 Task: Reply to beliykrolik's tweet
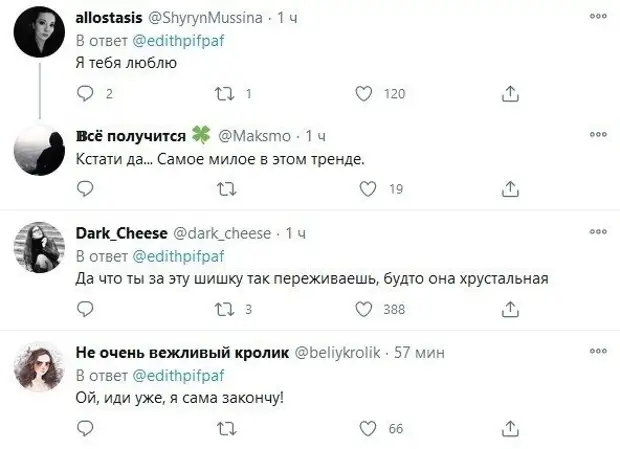pos(86,429)
